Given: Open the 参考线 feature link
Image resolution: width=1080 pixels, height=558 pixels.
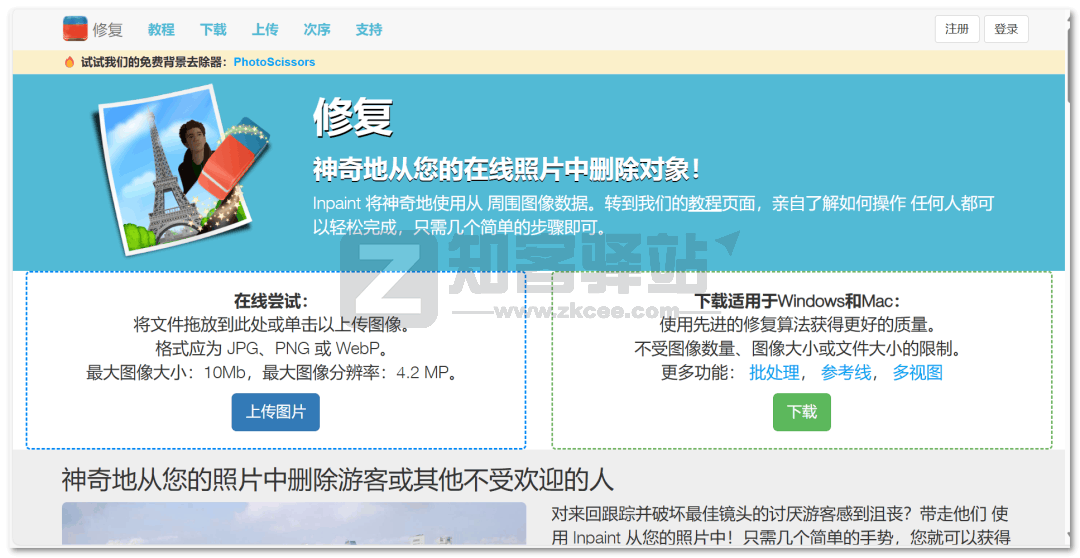Looking at the screenshot, I should pos(846,373).
